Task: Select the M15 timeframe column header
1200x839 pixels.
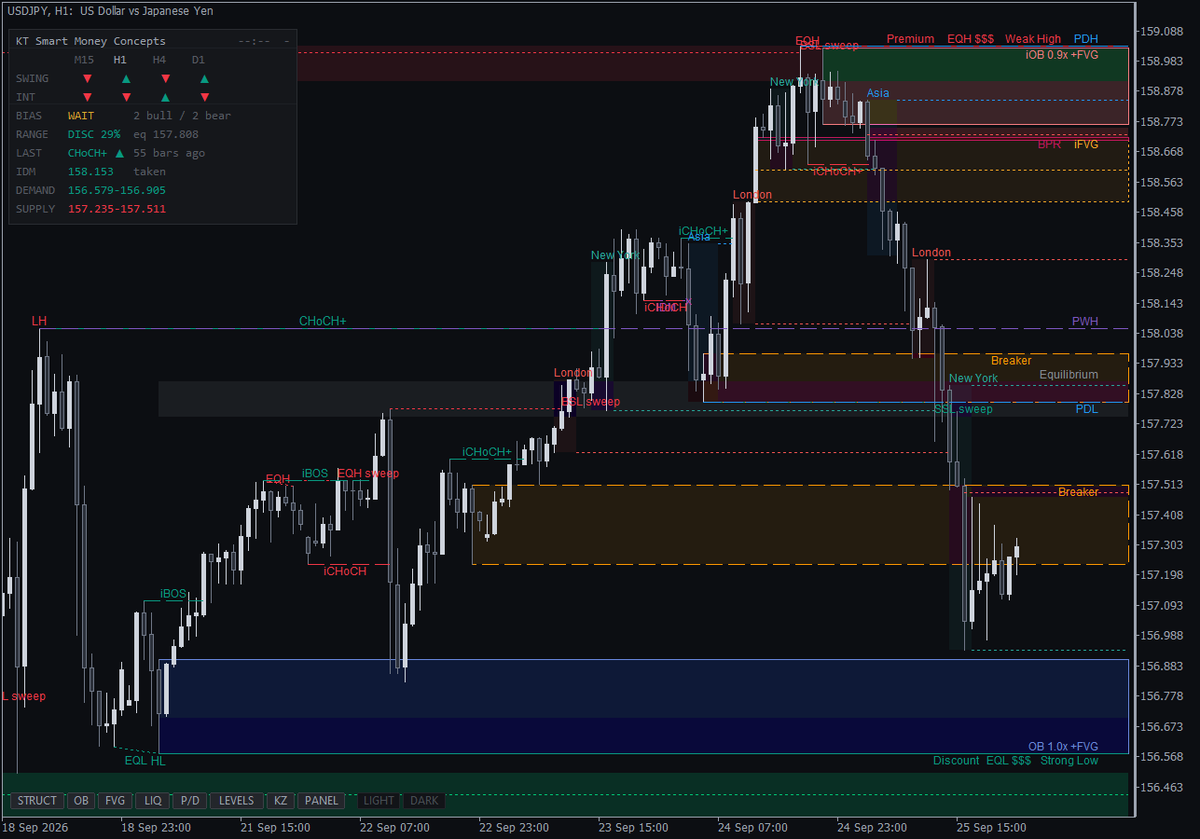Action: point(85,60)
